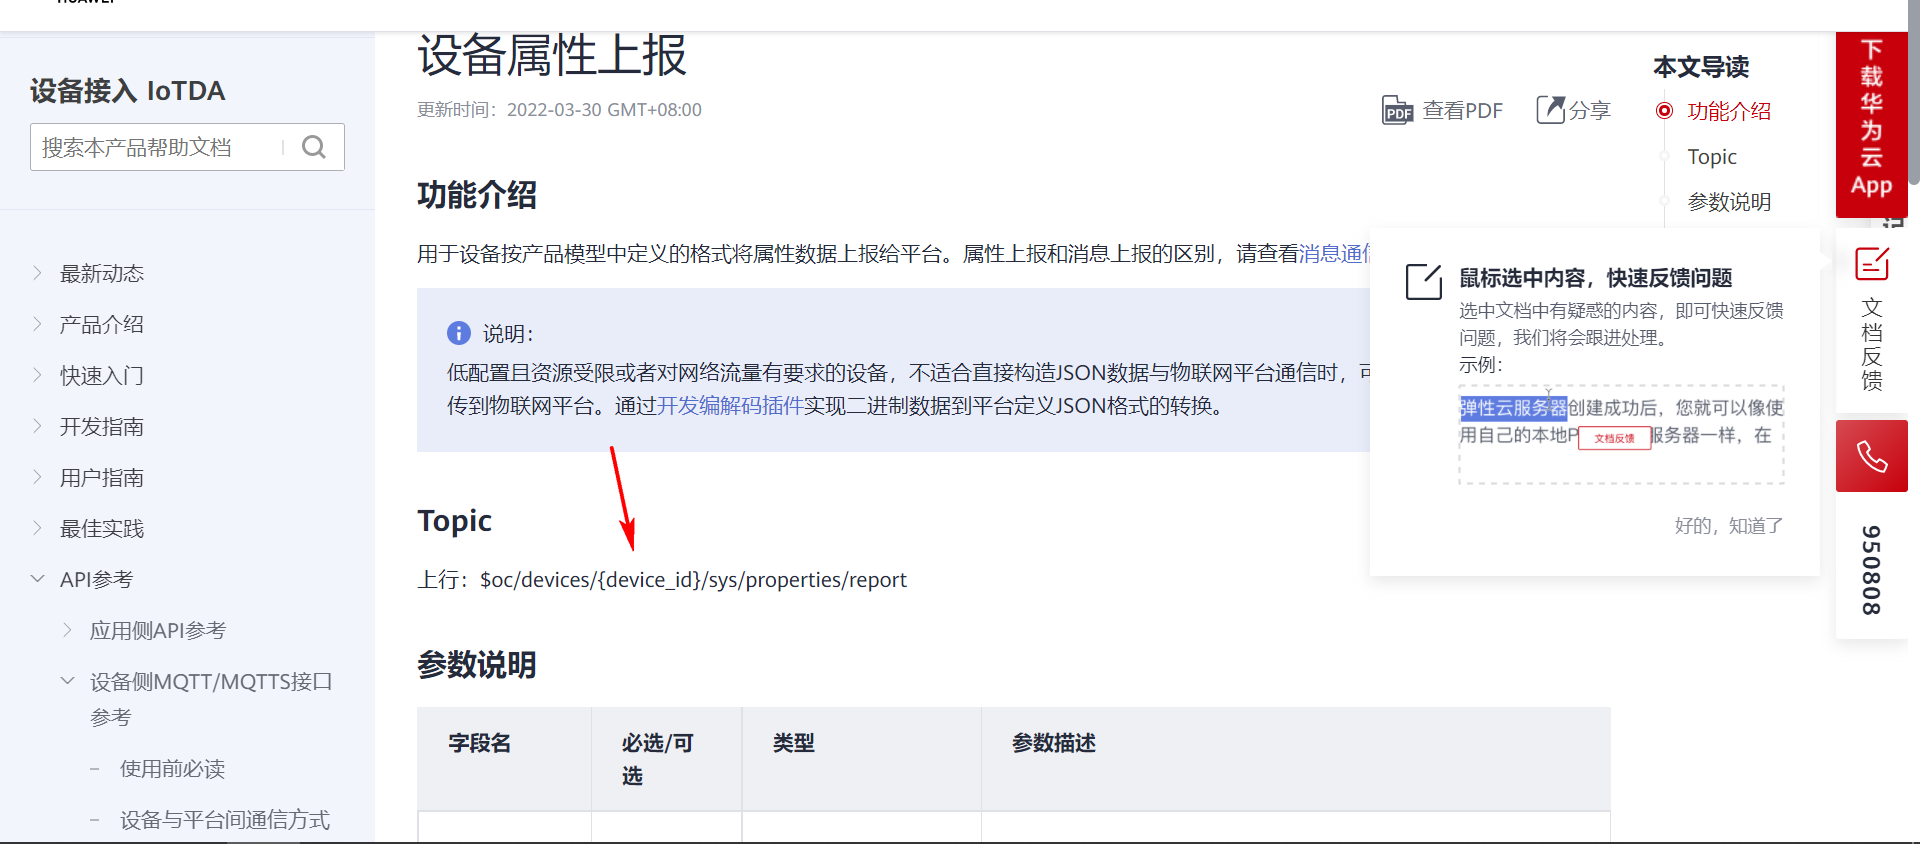Dismiss popup with 好的，知道了
The image size is (1920, 844).
click(x=1728, y=526)
